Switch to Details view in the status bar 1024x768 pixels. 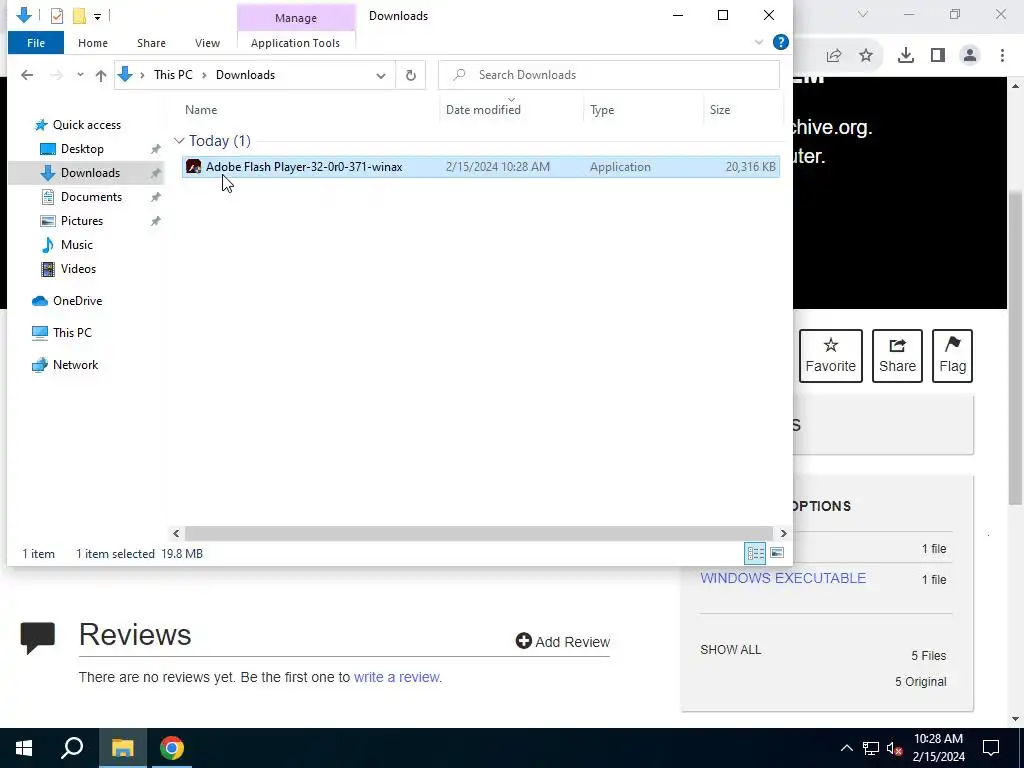click(755, 554)
